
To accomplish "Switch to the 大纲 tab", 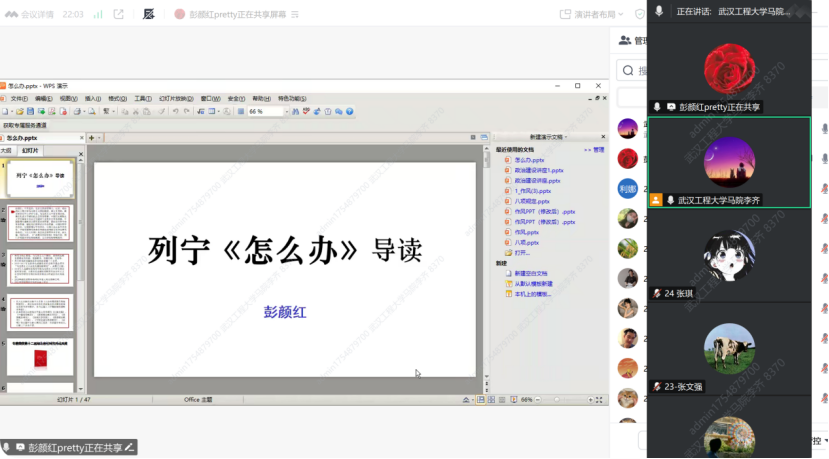I will 7,150.
